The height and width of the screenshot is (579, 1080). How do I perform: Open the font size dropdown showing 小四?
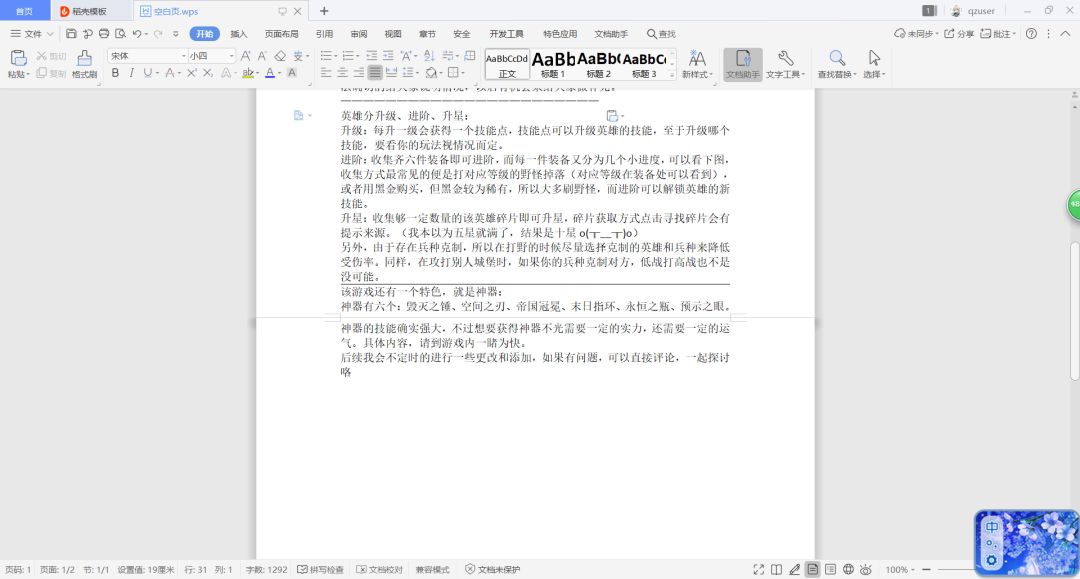(232, 56)
